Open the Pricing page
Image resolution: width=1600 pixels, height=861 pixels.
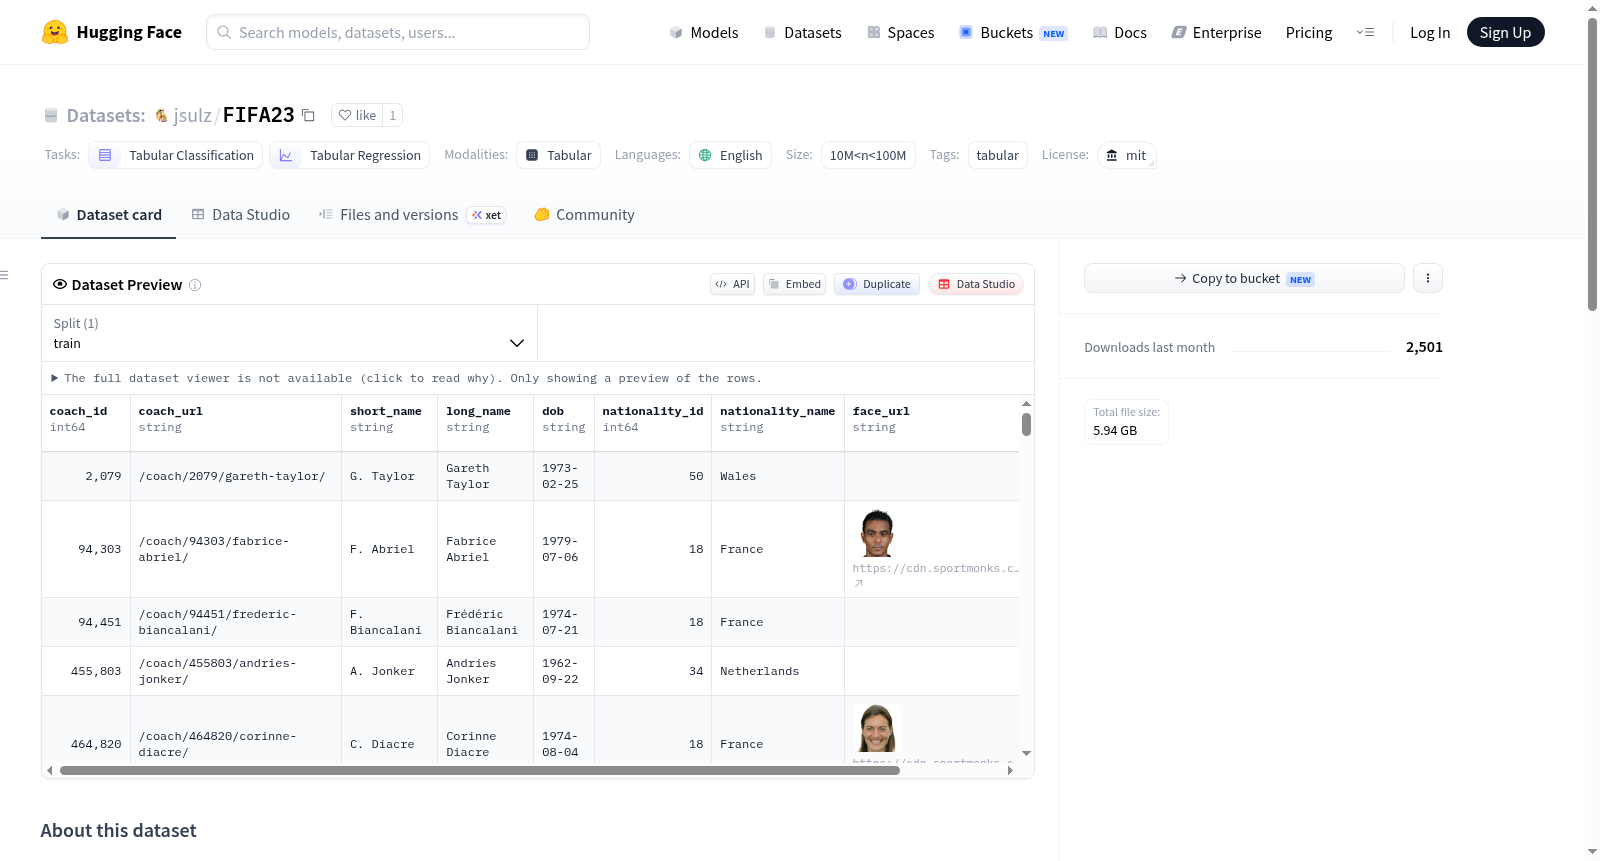tap(1309, 33)
